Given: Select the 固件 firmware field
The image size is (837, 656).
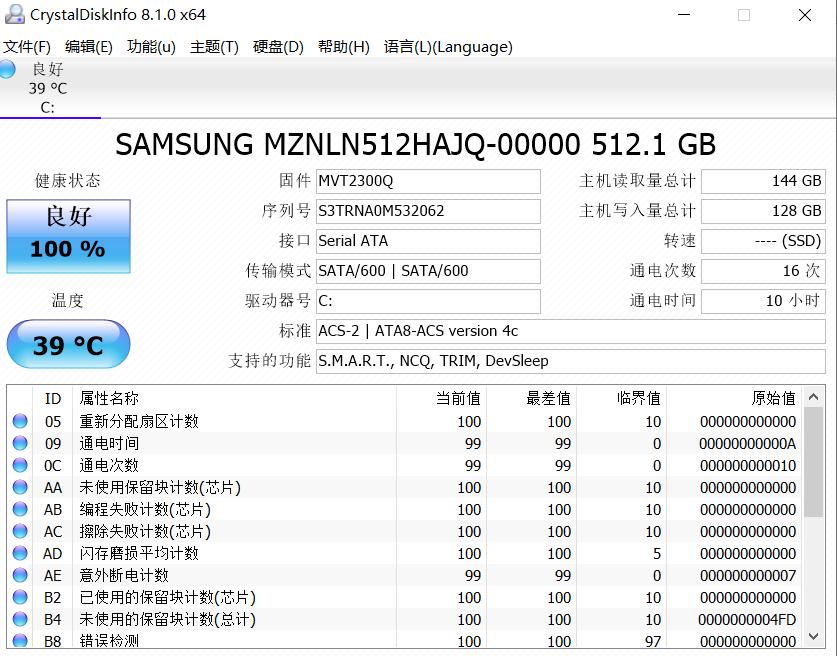Looking at the screenshot, I should point(428,181).
